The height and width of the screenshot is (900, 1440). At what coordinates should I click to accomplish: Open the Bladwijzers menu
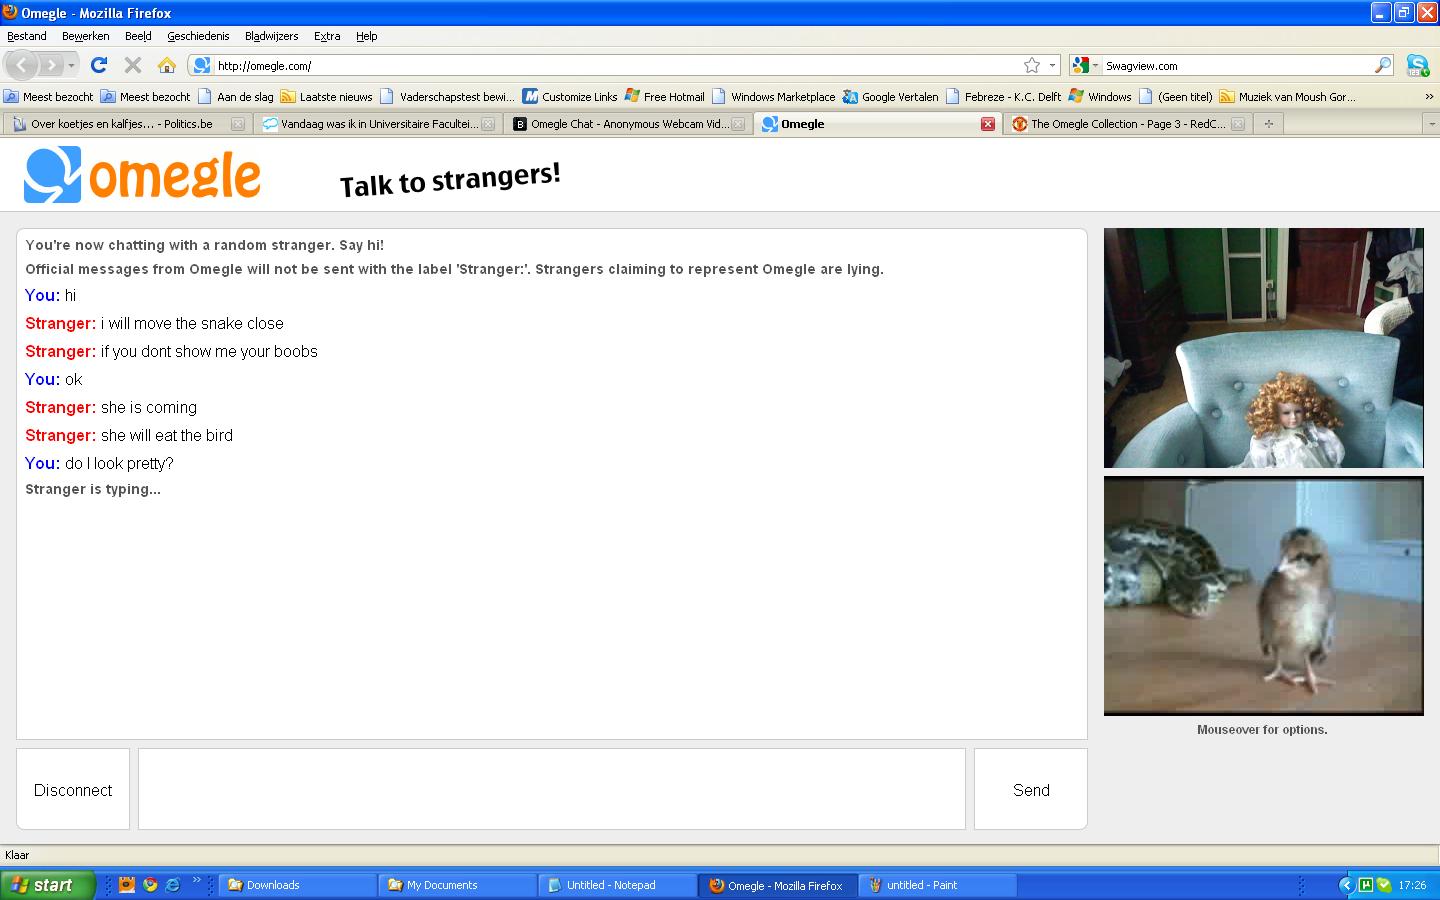point(272,36)
